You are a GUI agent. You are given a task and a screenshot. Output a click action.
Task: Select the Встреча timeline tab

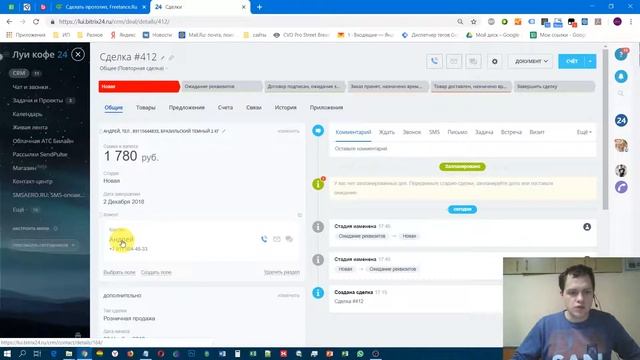point(511,132)
